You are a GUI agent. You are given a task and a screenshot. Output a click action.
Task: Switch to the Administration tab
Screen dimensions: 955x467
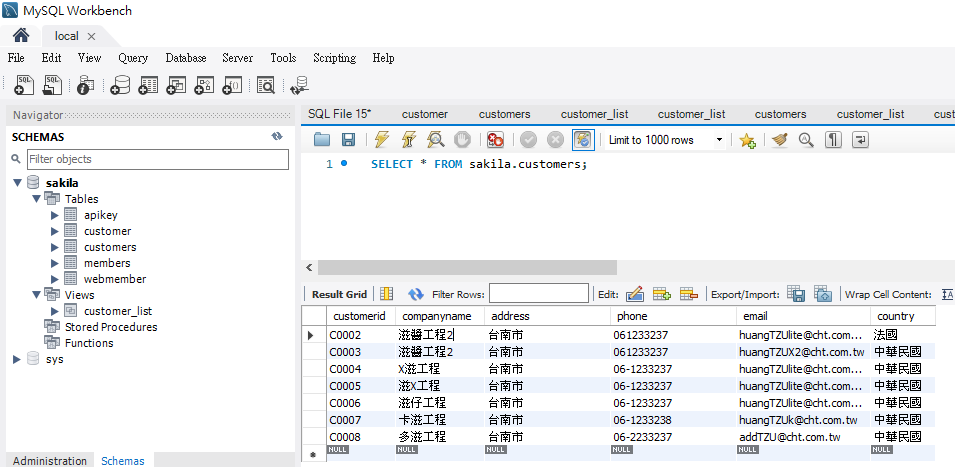50,460
